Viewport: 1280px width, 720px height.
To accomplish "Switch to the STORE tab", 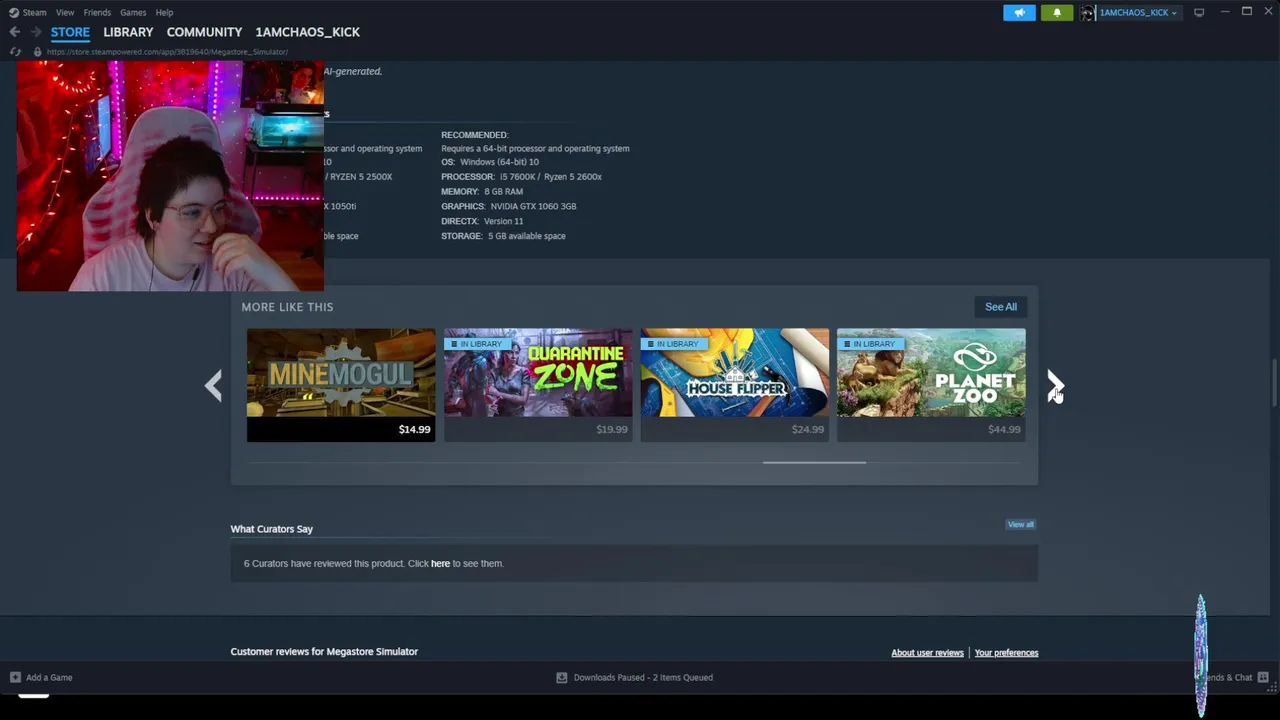I will click(70, 32).
